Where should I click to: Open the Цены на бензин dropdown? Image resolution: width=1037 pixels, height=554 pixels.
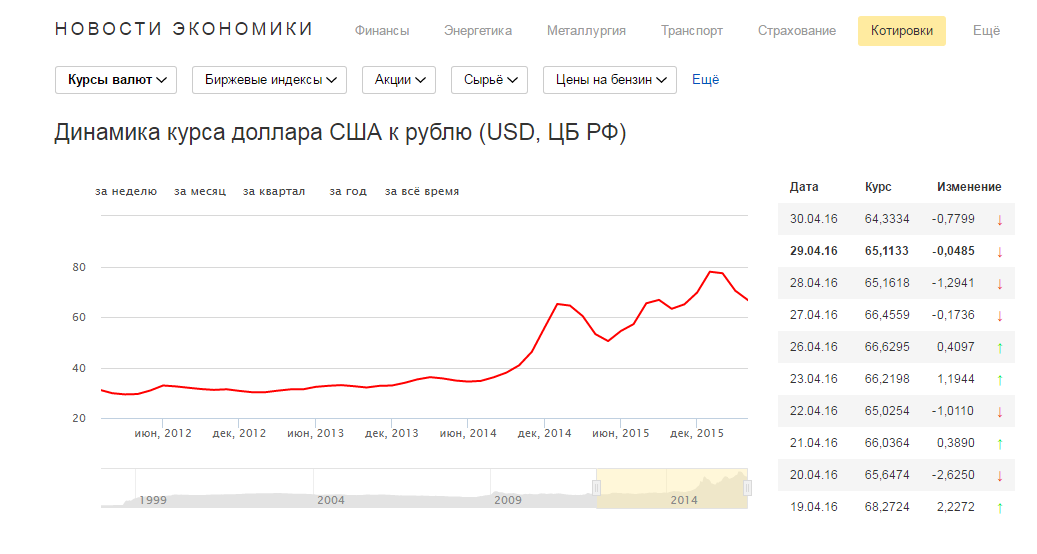point(610,80)
